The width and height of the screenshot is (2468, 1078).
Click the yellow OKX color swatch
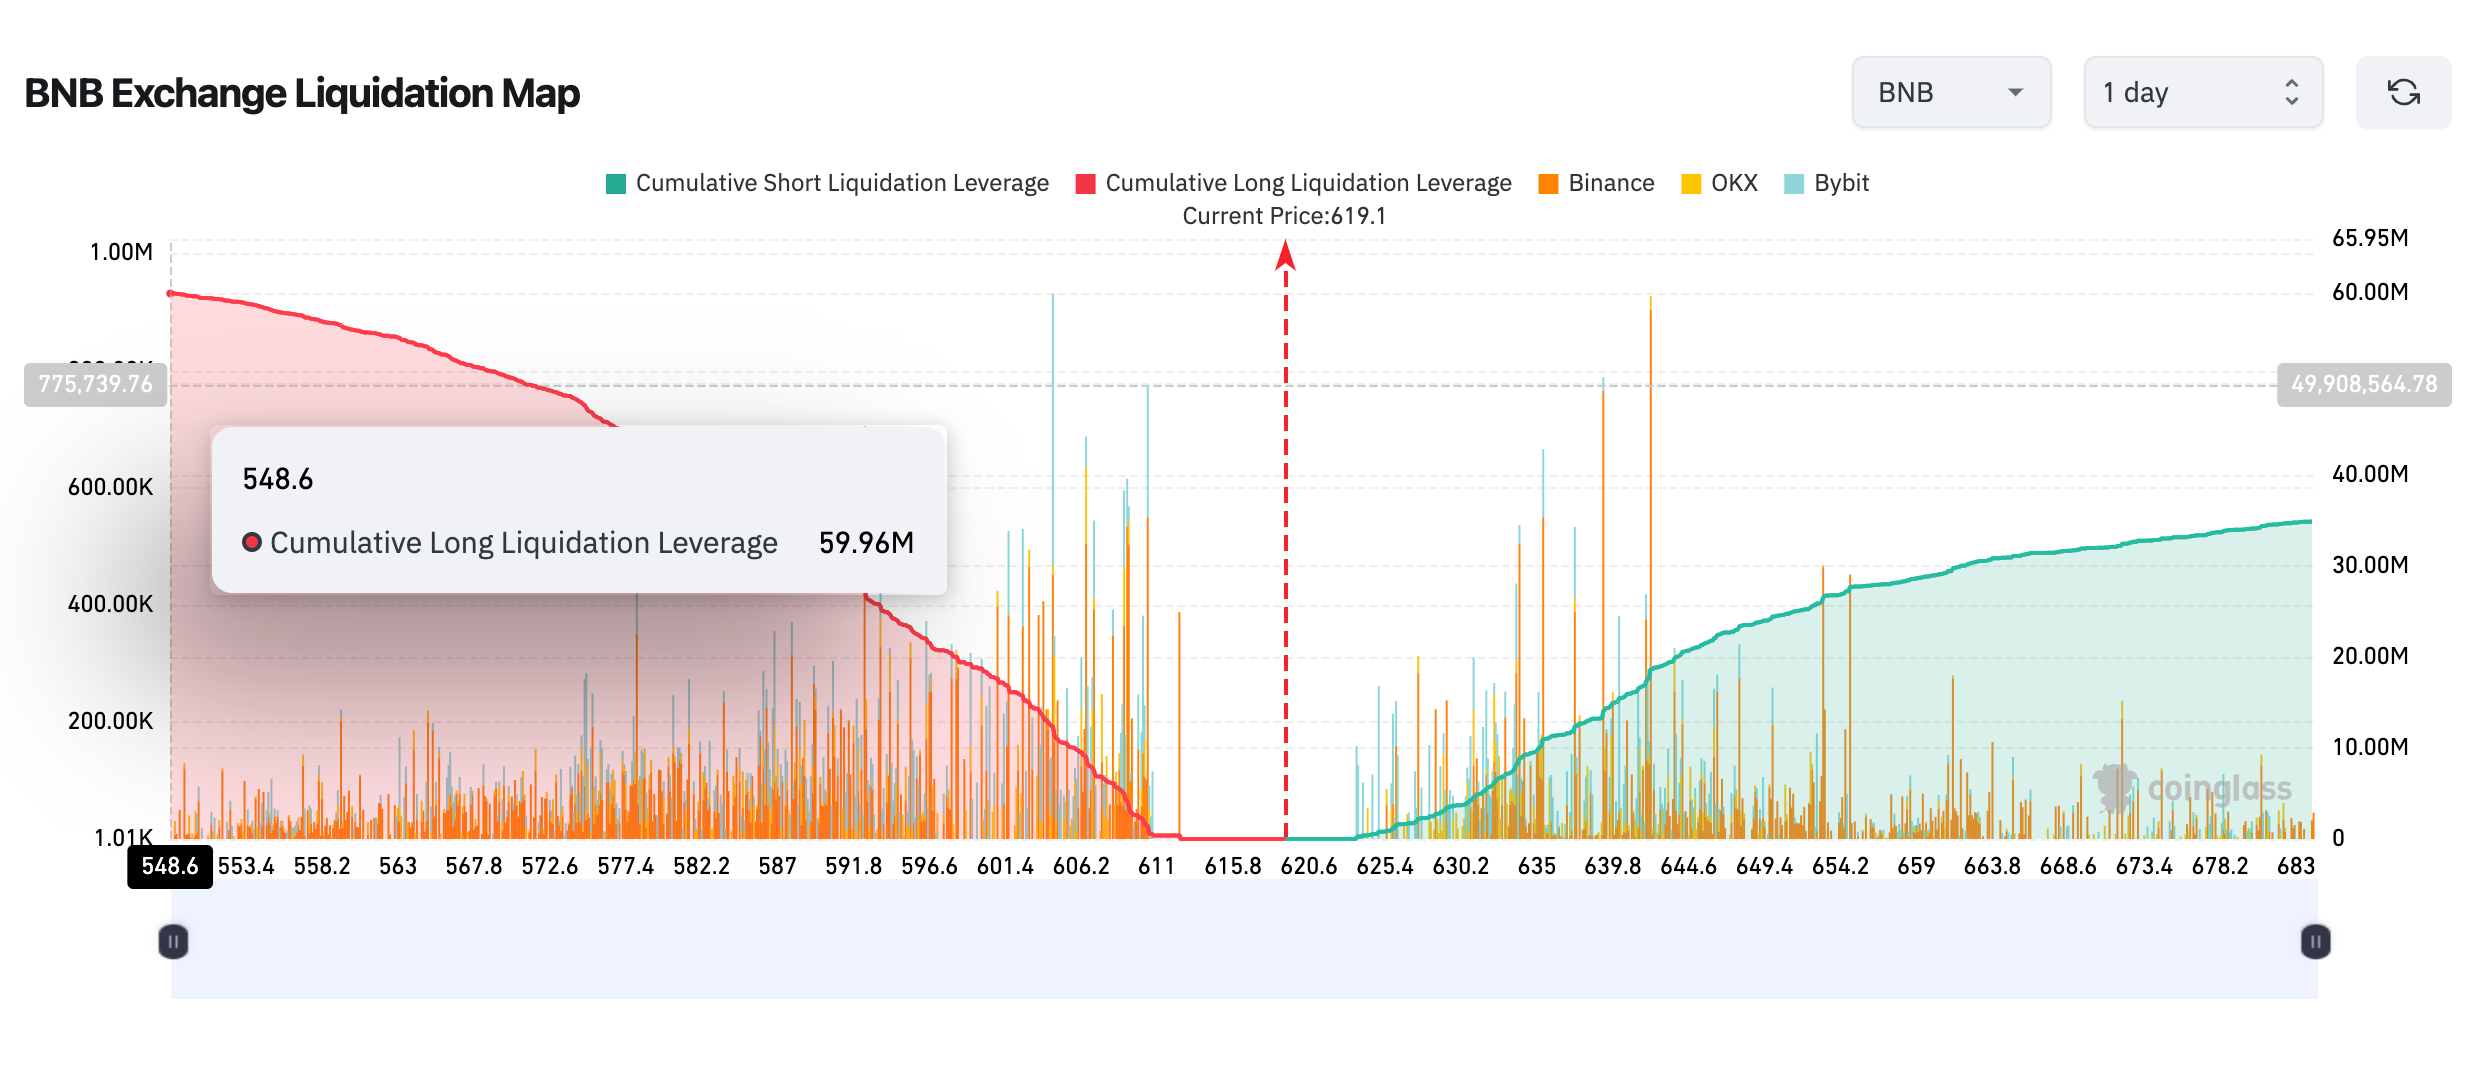point(1691,184)
